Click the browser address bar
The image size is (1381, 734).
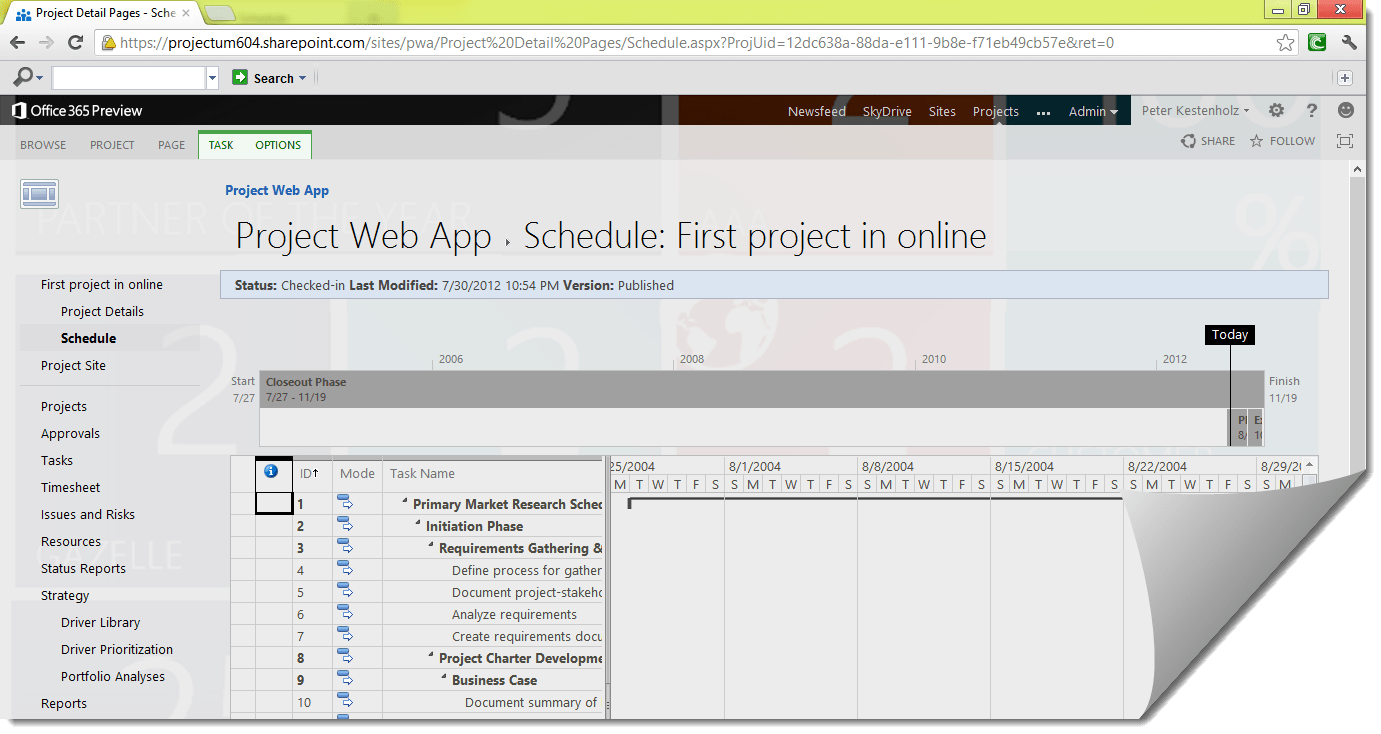tap(697, 42)
